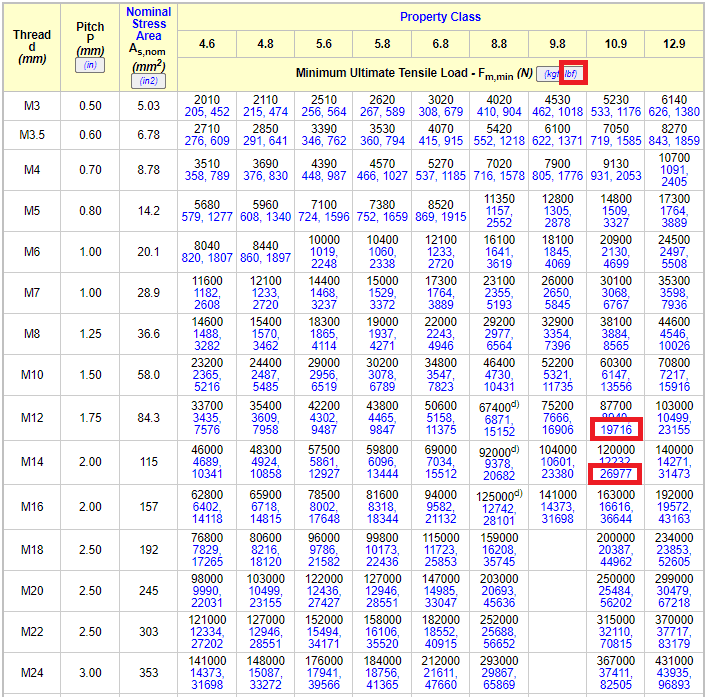Click the M8 thread row label
The width and height of the screenshot is (708, 700).
pyautogui.click(x=32, y=334)
